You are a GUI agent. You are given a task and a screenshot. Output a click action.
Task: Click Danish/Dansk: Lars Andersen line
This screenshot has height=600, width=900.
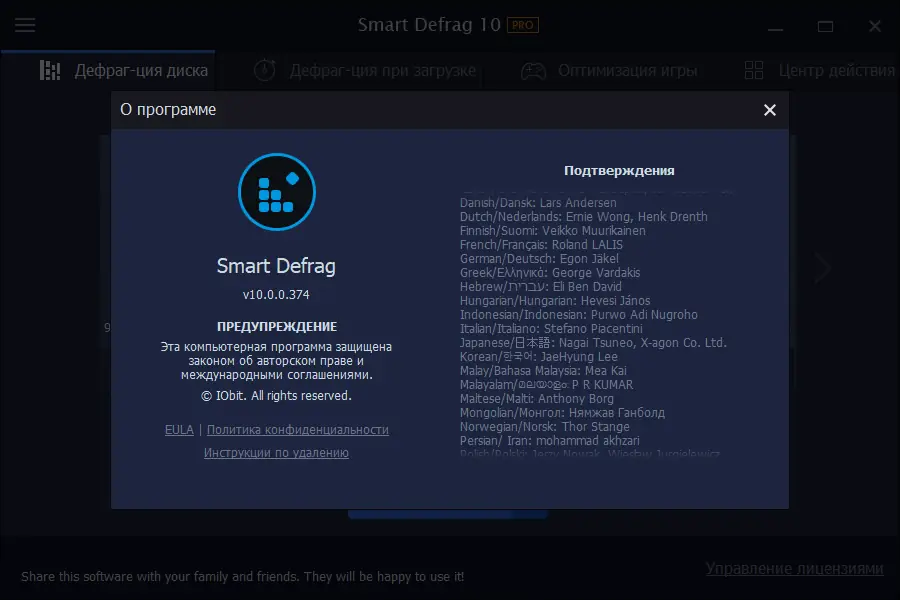538,203
